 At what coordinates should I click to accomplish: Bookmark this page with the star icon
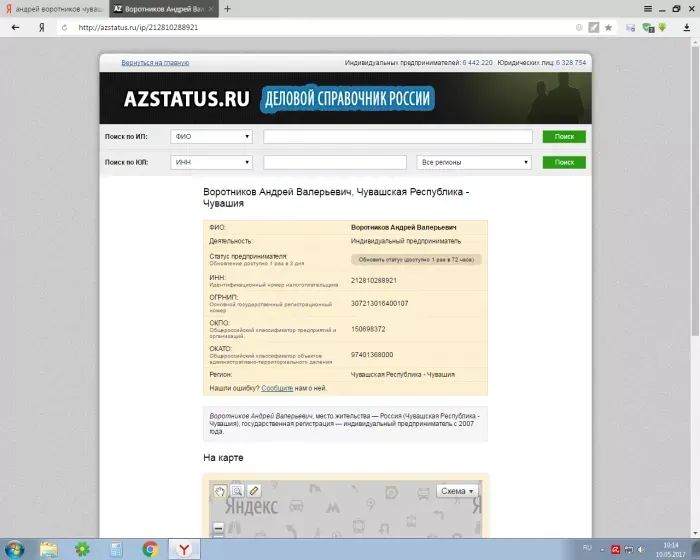[x=608, y=28]
